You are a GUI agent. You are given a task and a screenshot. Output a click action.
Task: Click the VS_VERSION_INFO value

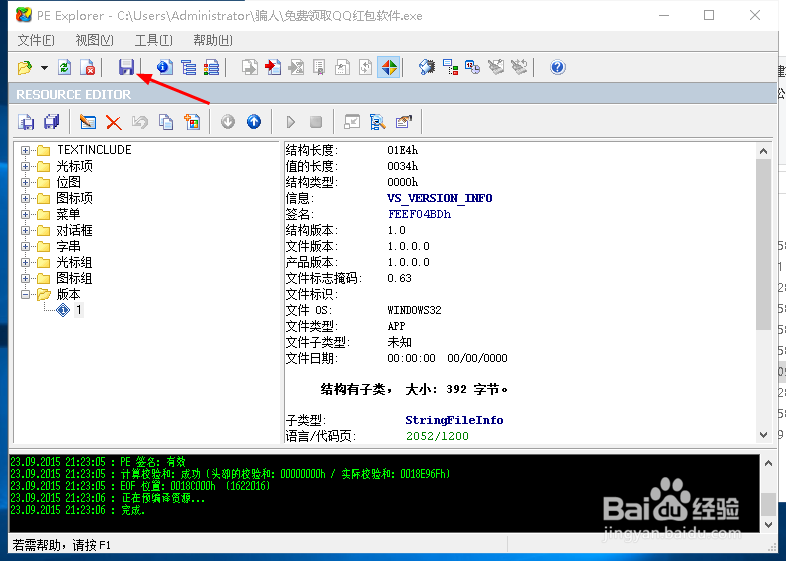440,198
